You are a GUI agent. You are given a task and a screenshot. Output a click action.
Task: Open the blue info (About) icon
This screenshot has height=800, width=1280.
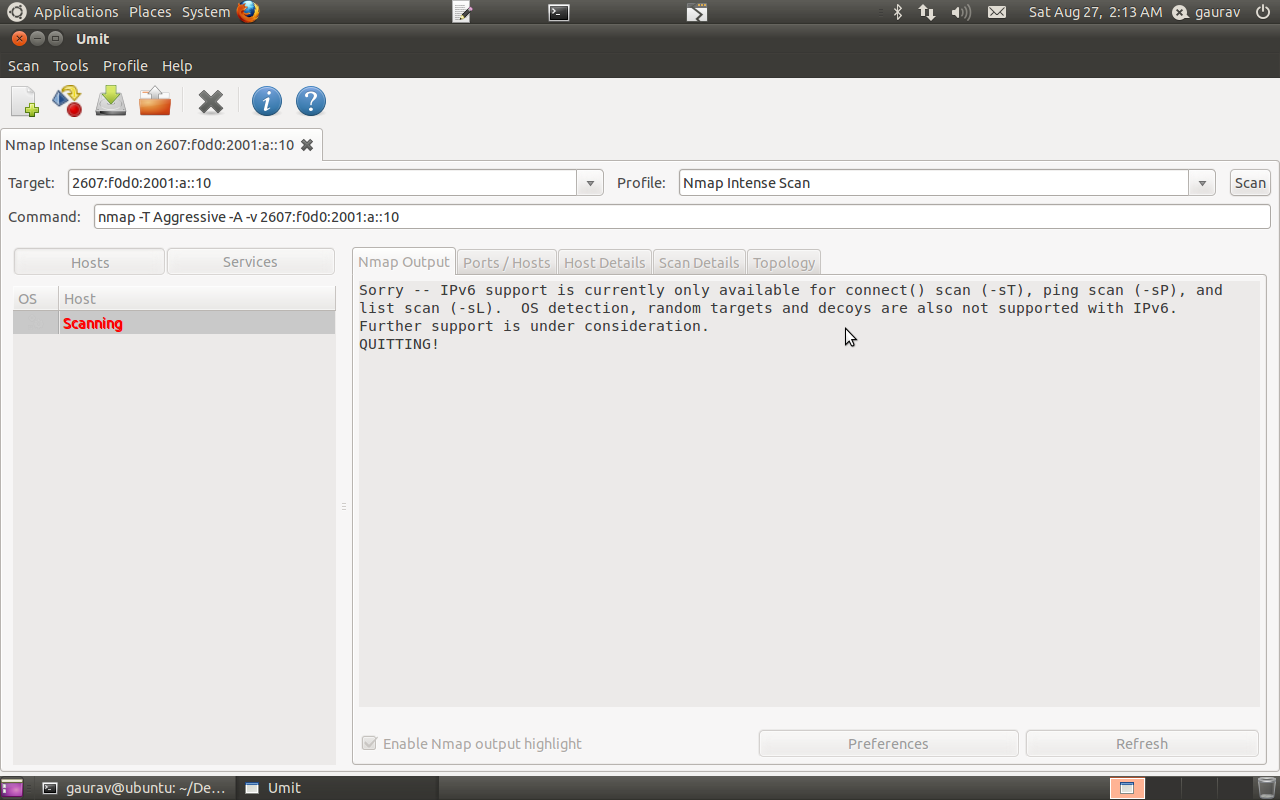pyautogui.click(x=266, y=101)
